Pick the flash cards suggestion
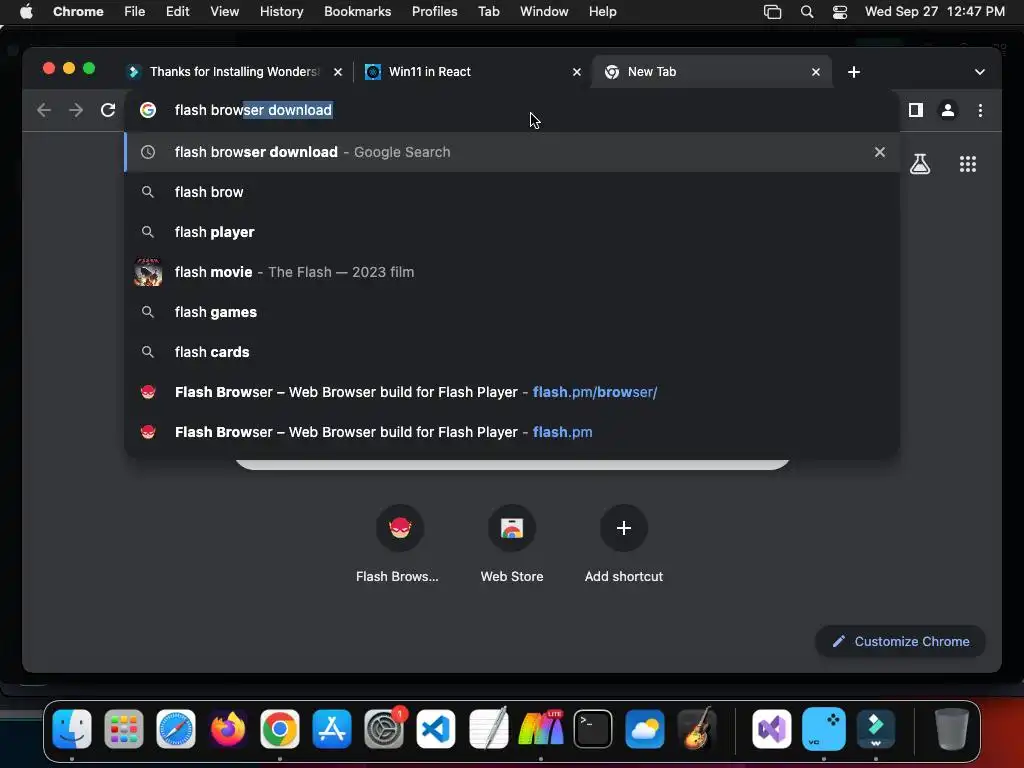Viewport: 1024px width, 768px height. coord(511,352)
